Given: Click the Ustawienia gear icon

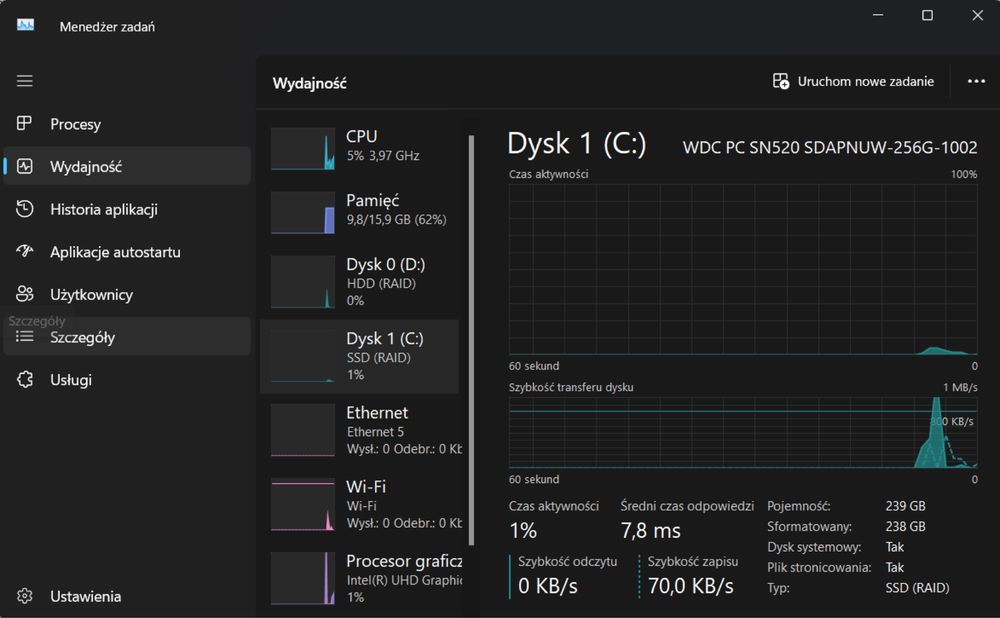Looking at the screenshot, I should pos(24,596).
